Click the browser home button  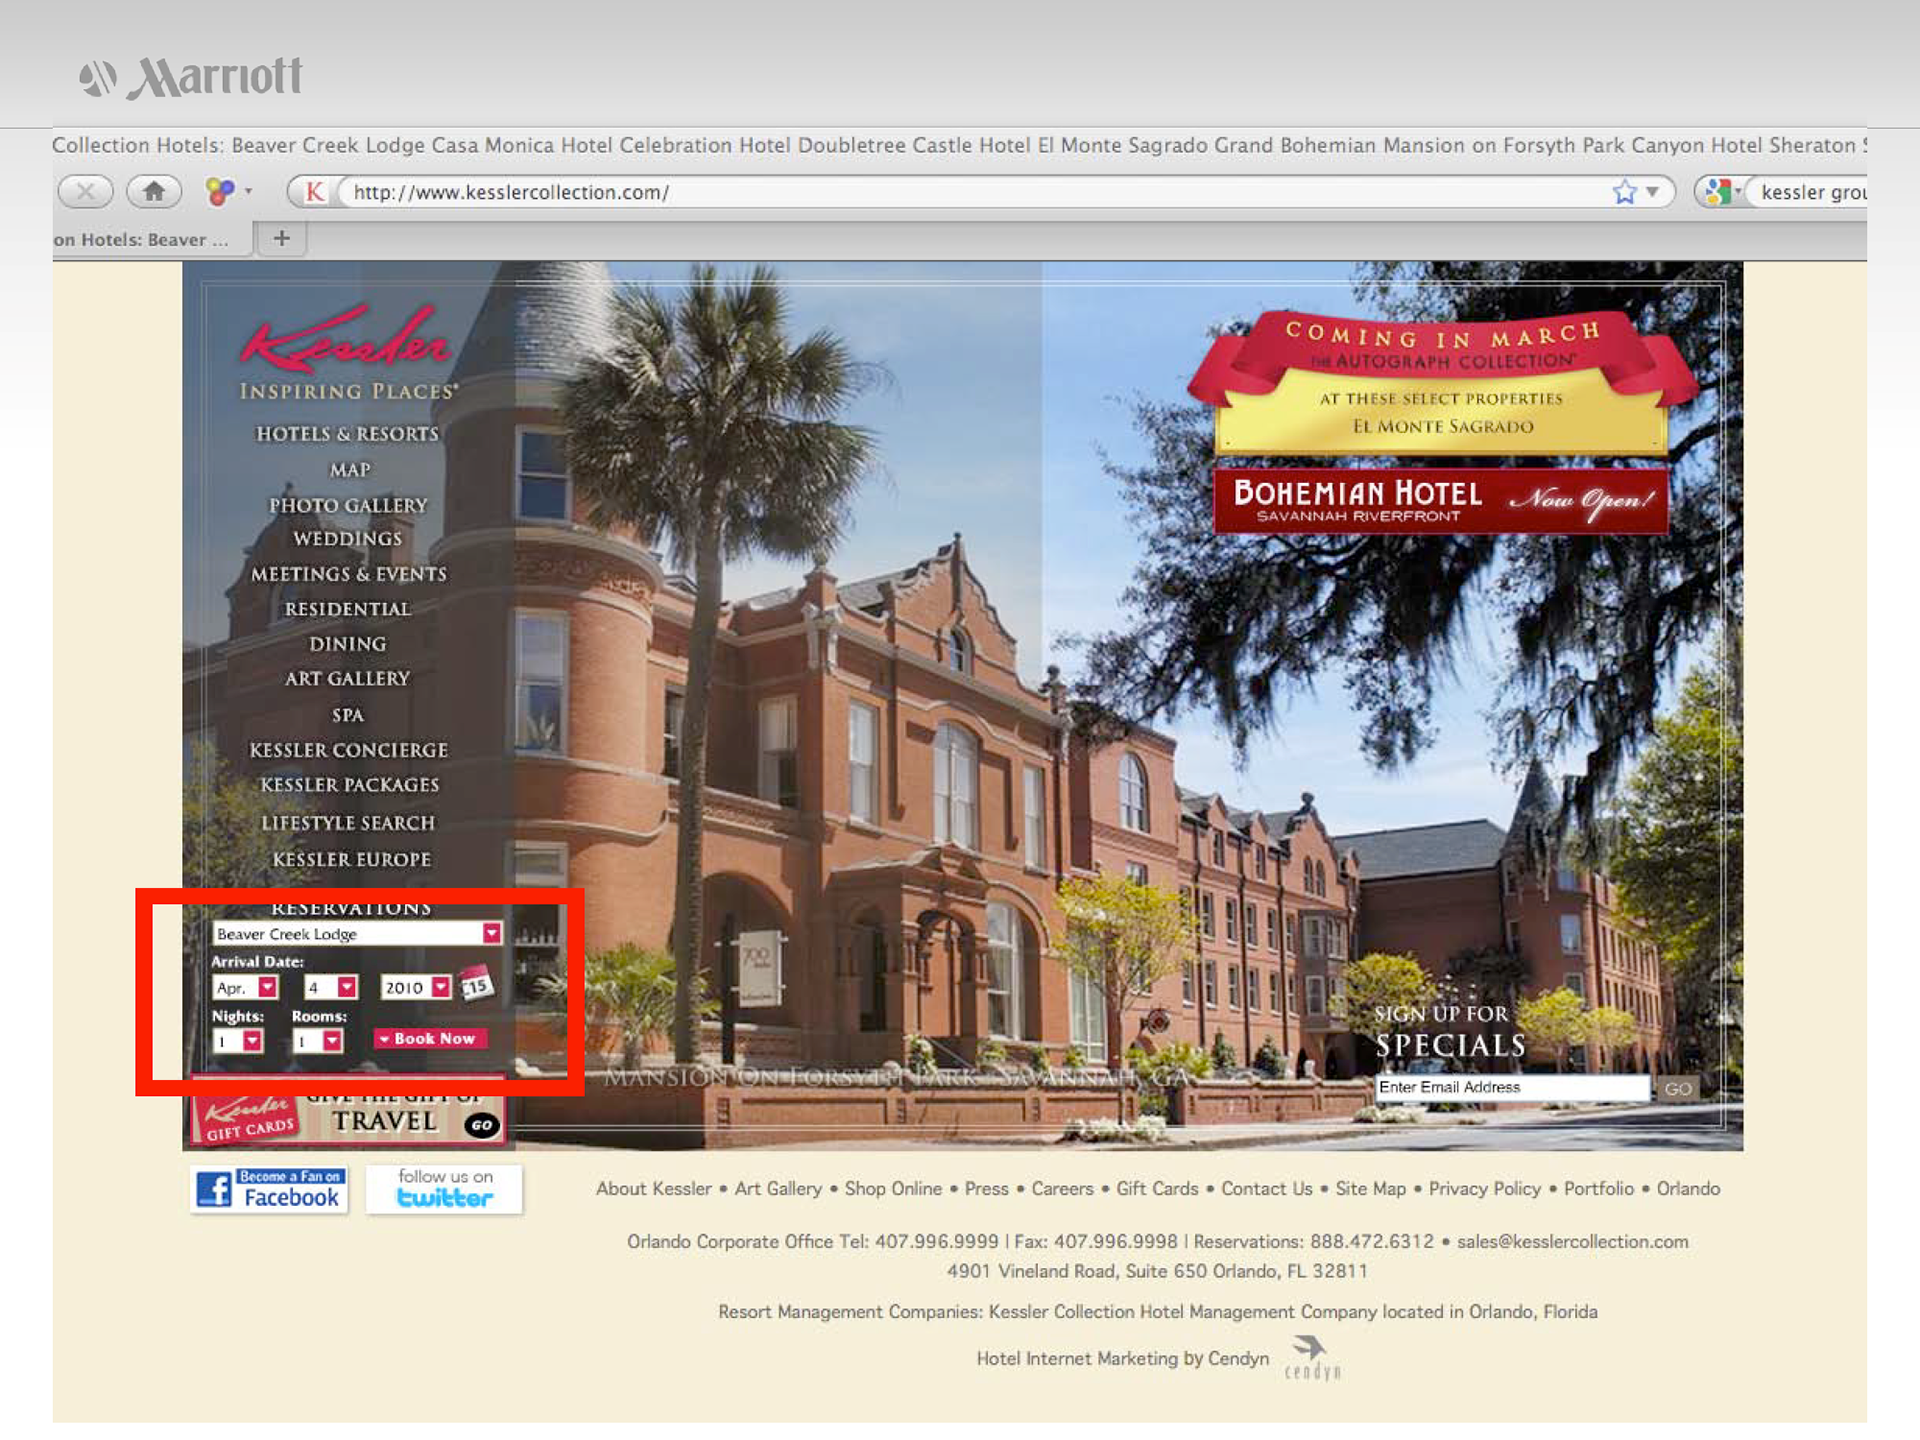click(x=153, y=191)
